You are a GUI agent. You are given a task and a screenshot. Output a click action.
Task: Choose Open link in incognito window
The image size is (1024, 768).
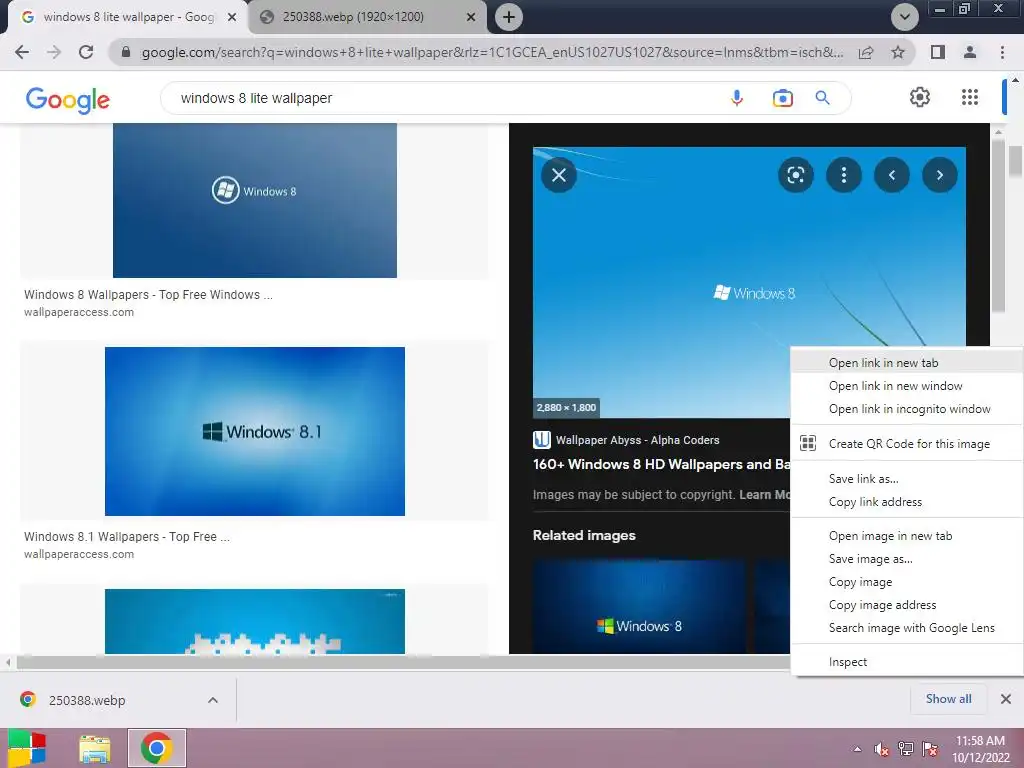point(906,409)
